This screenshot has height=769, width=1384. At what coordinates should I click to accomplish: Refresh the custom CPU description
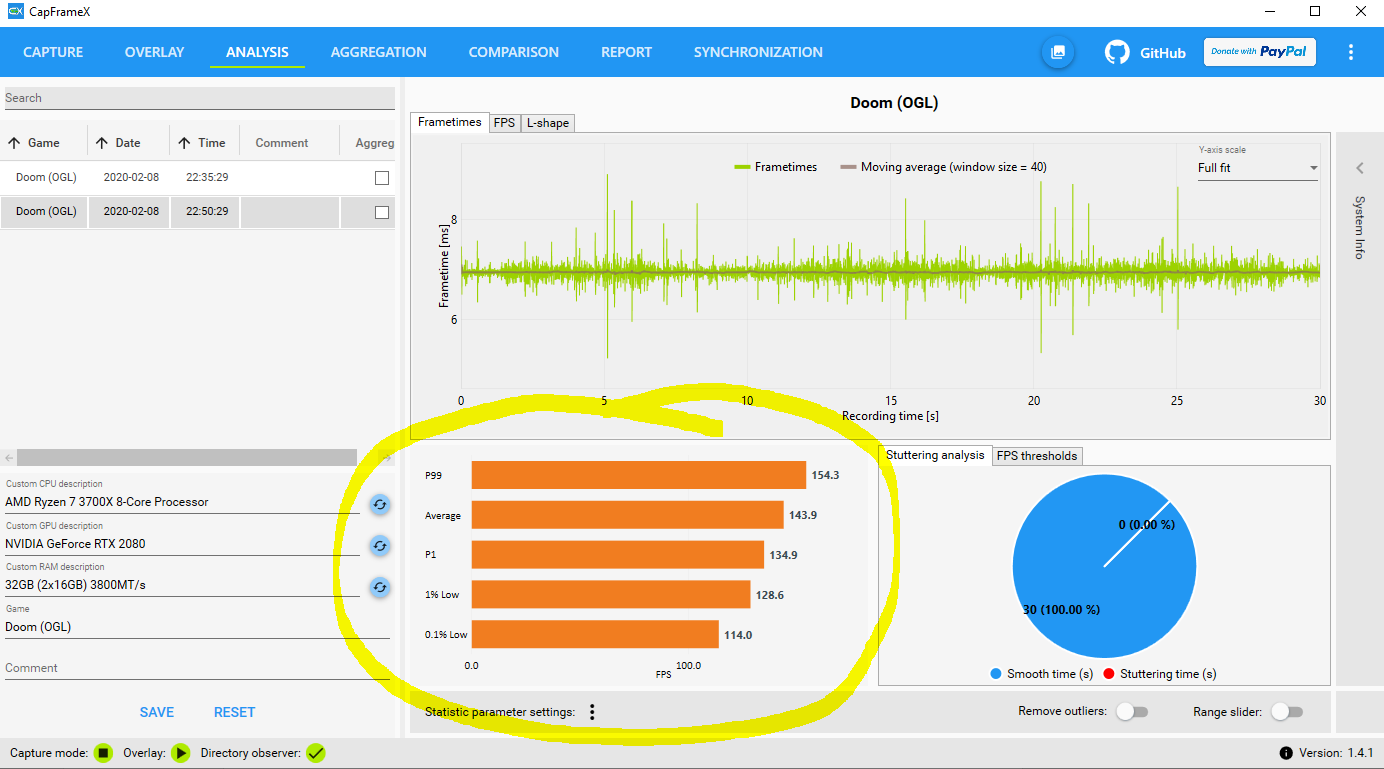380,504
